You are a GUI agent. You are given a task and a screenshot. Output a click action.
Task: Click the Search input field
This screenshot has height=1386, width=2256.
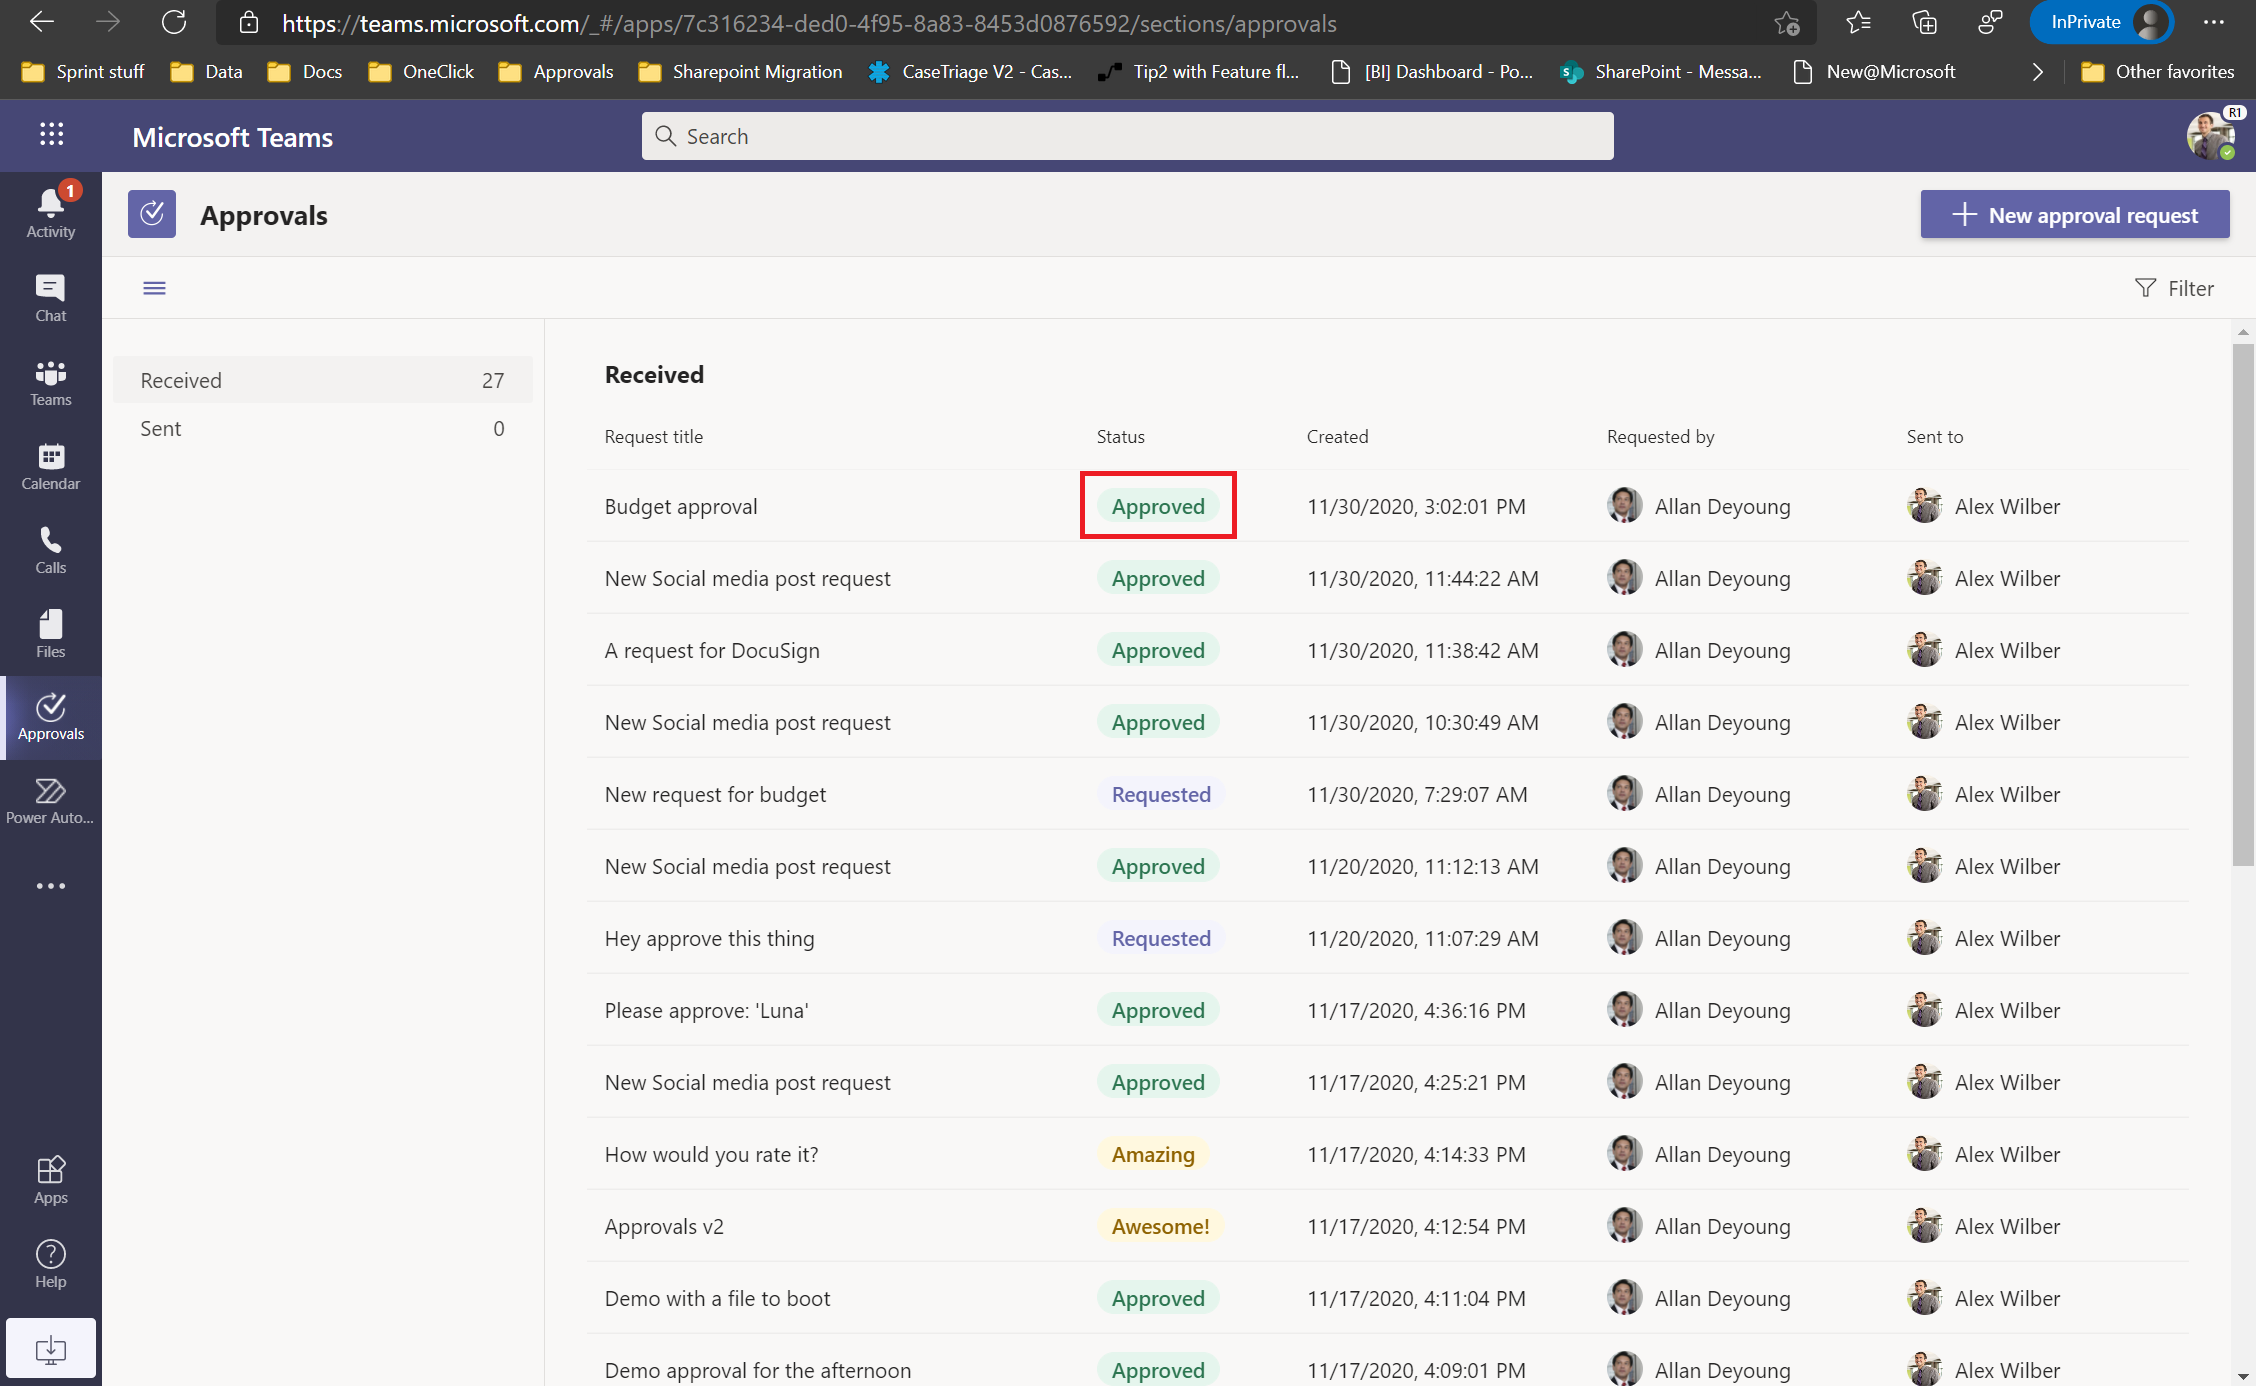[1126, 135]
